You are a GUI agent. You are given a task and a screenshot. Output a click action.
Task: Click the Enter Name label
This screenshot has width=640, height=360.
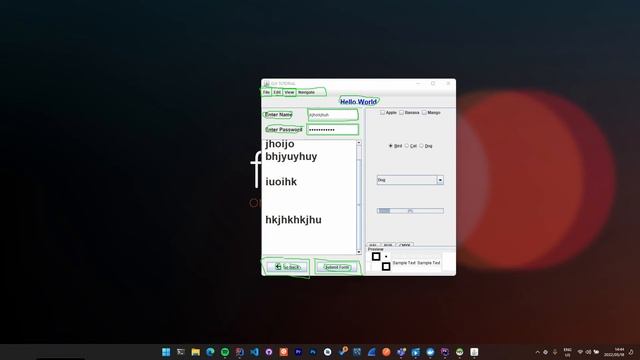[x=278, y=115]
